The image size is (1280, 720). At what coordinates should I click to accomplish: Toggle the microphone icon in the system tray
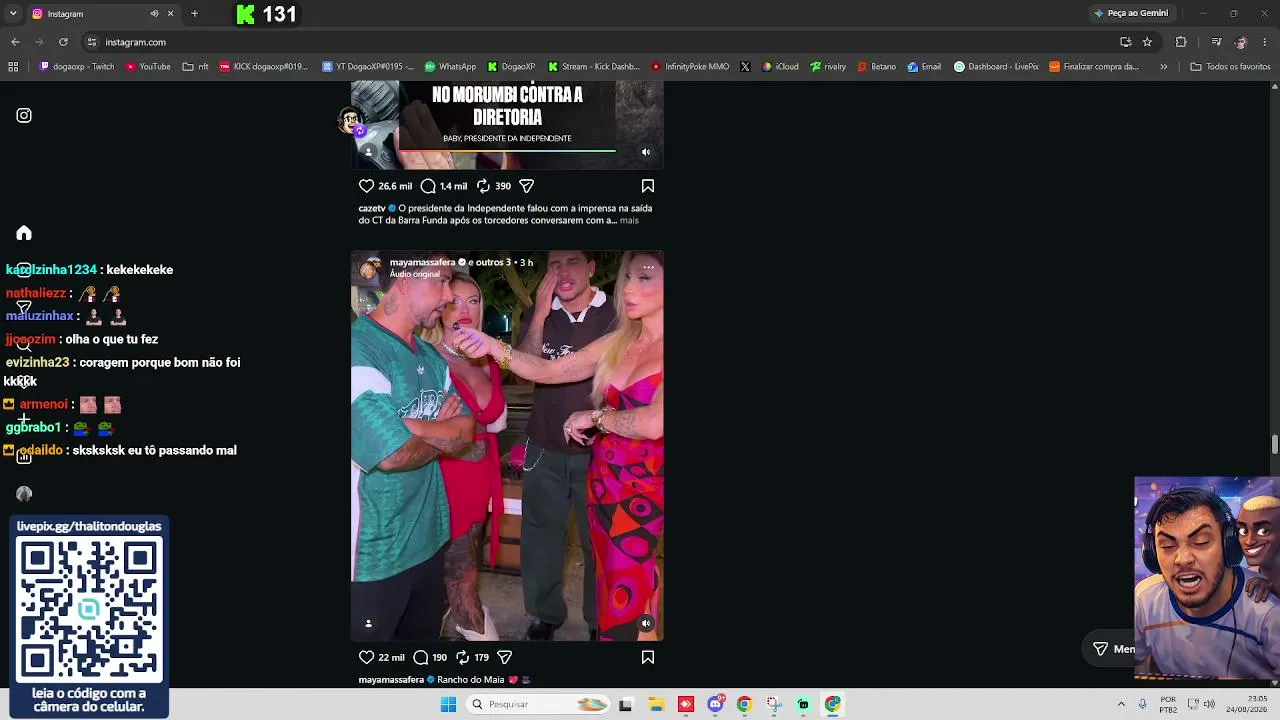coord(1142,704)
